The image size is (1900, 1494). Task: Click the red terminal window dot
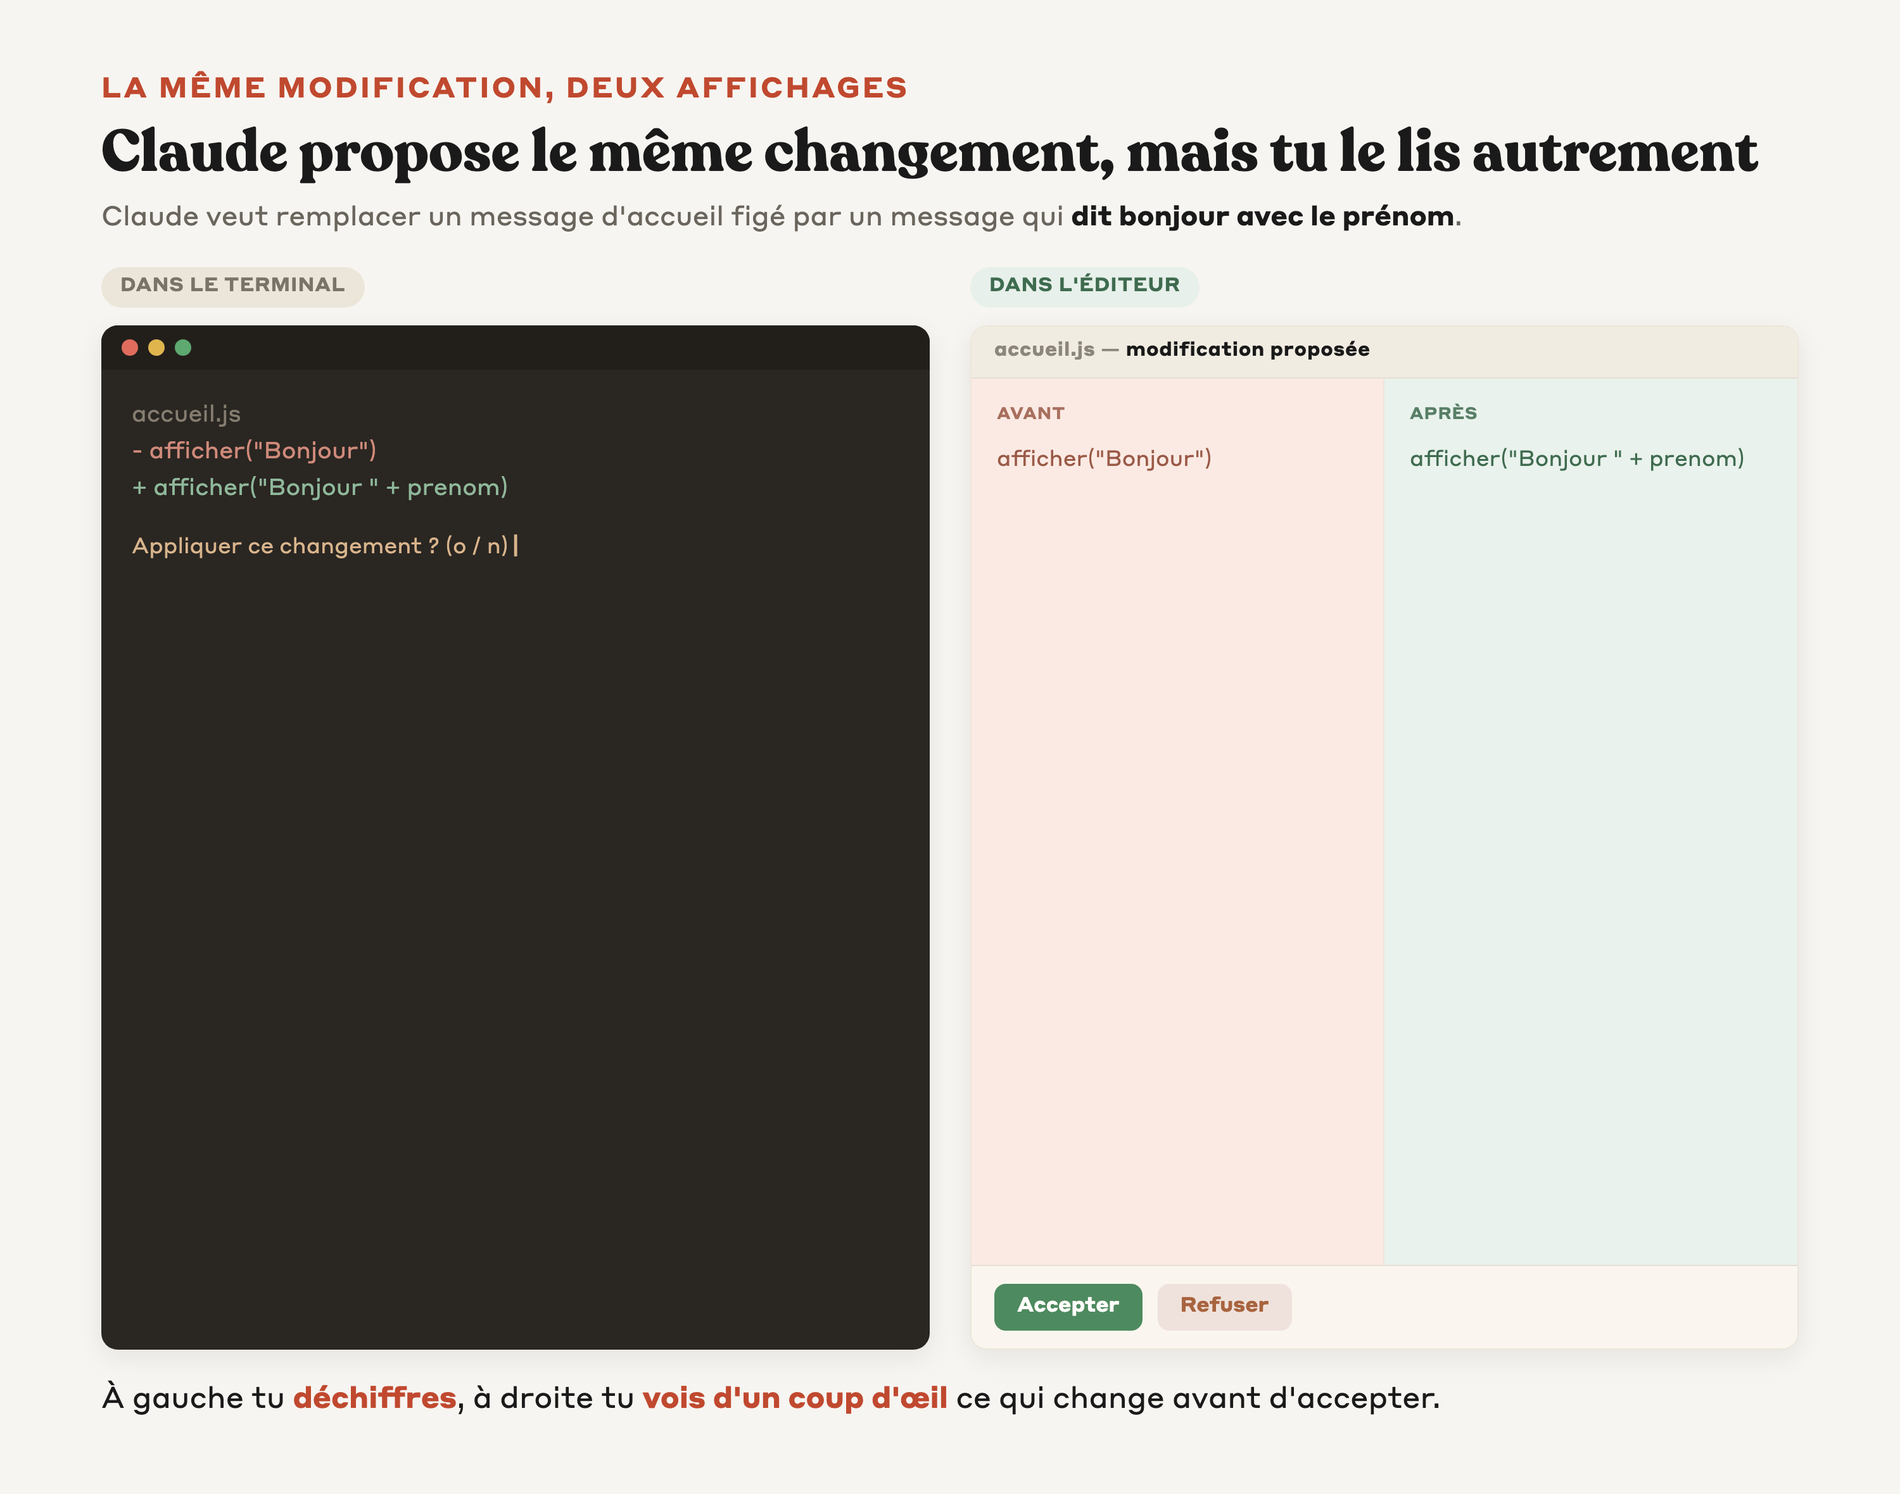tap(130, 347)
